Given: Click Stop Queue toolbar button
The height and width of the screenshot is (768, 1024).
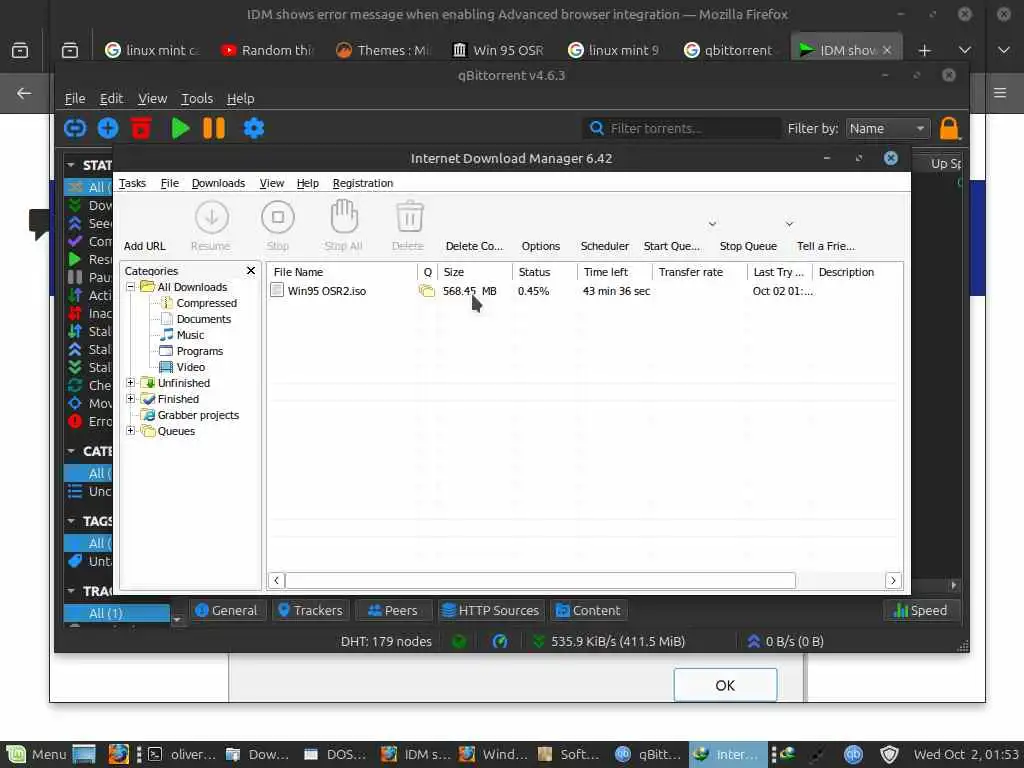Looking at the screenshot, I should (x=748, y=246).
